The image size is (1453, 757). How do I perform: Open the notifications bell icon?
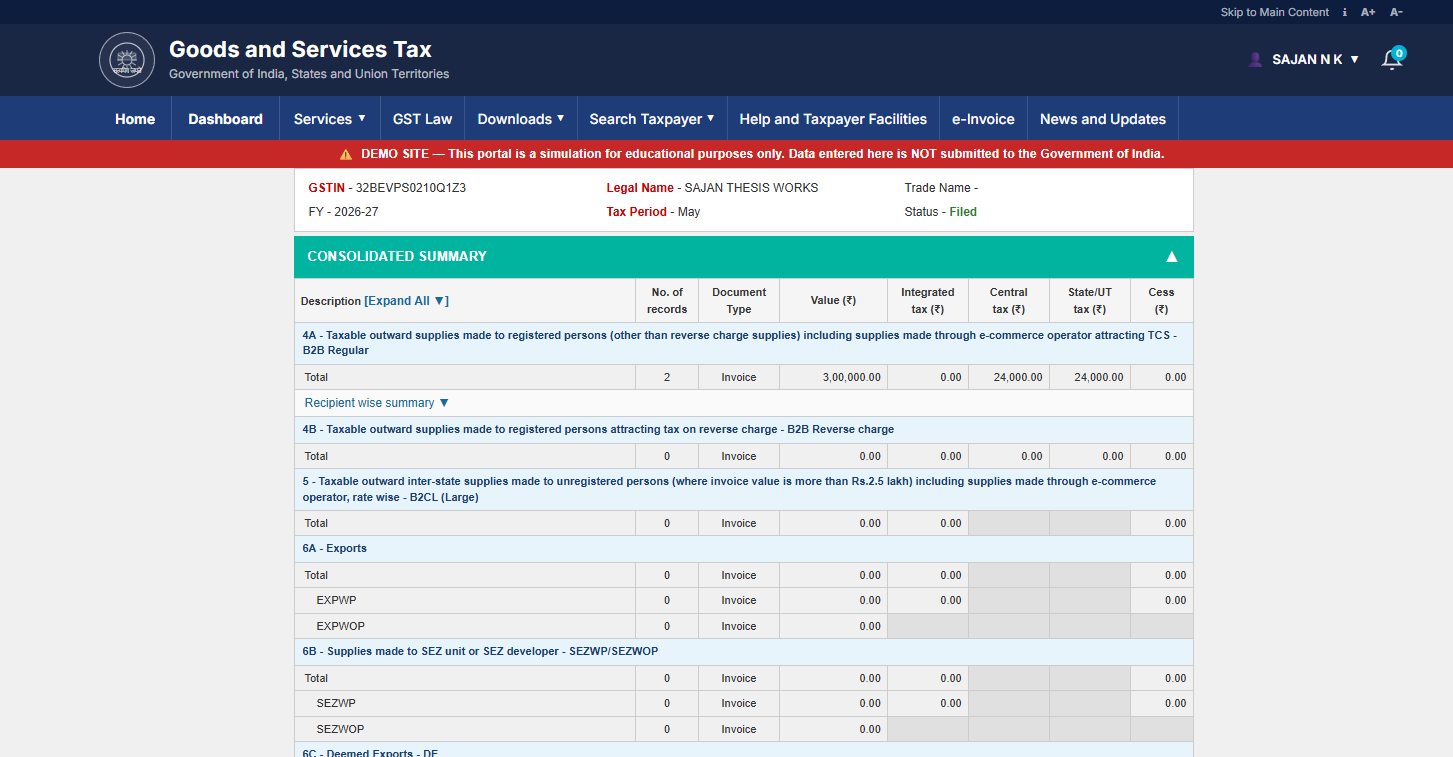(x=1392, y=59)
